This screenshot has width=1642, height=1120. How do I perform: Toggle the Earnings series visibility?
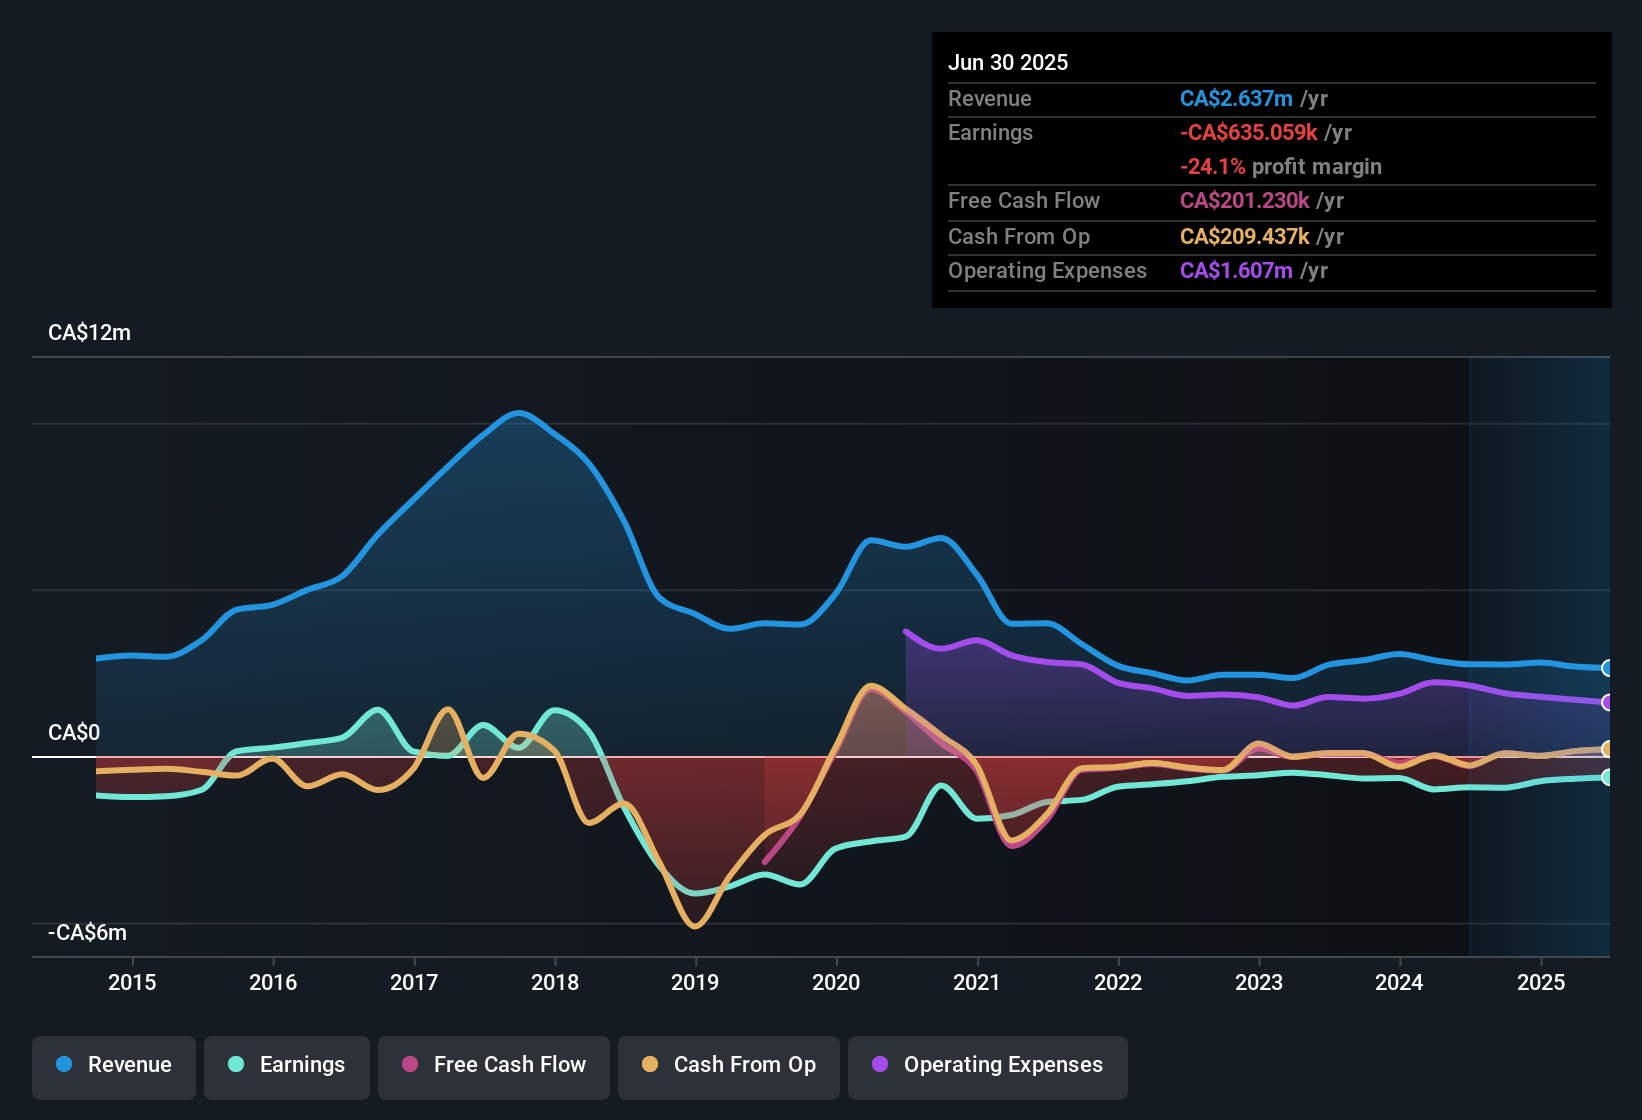pos(287,1065)
